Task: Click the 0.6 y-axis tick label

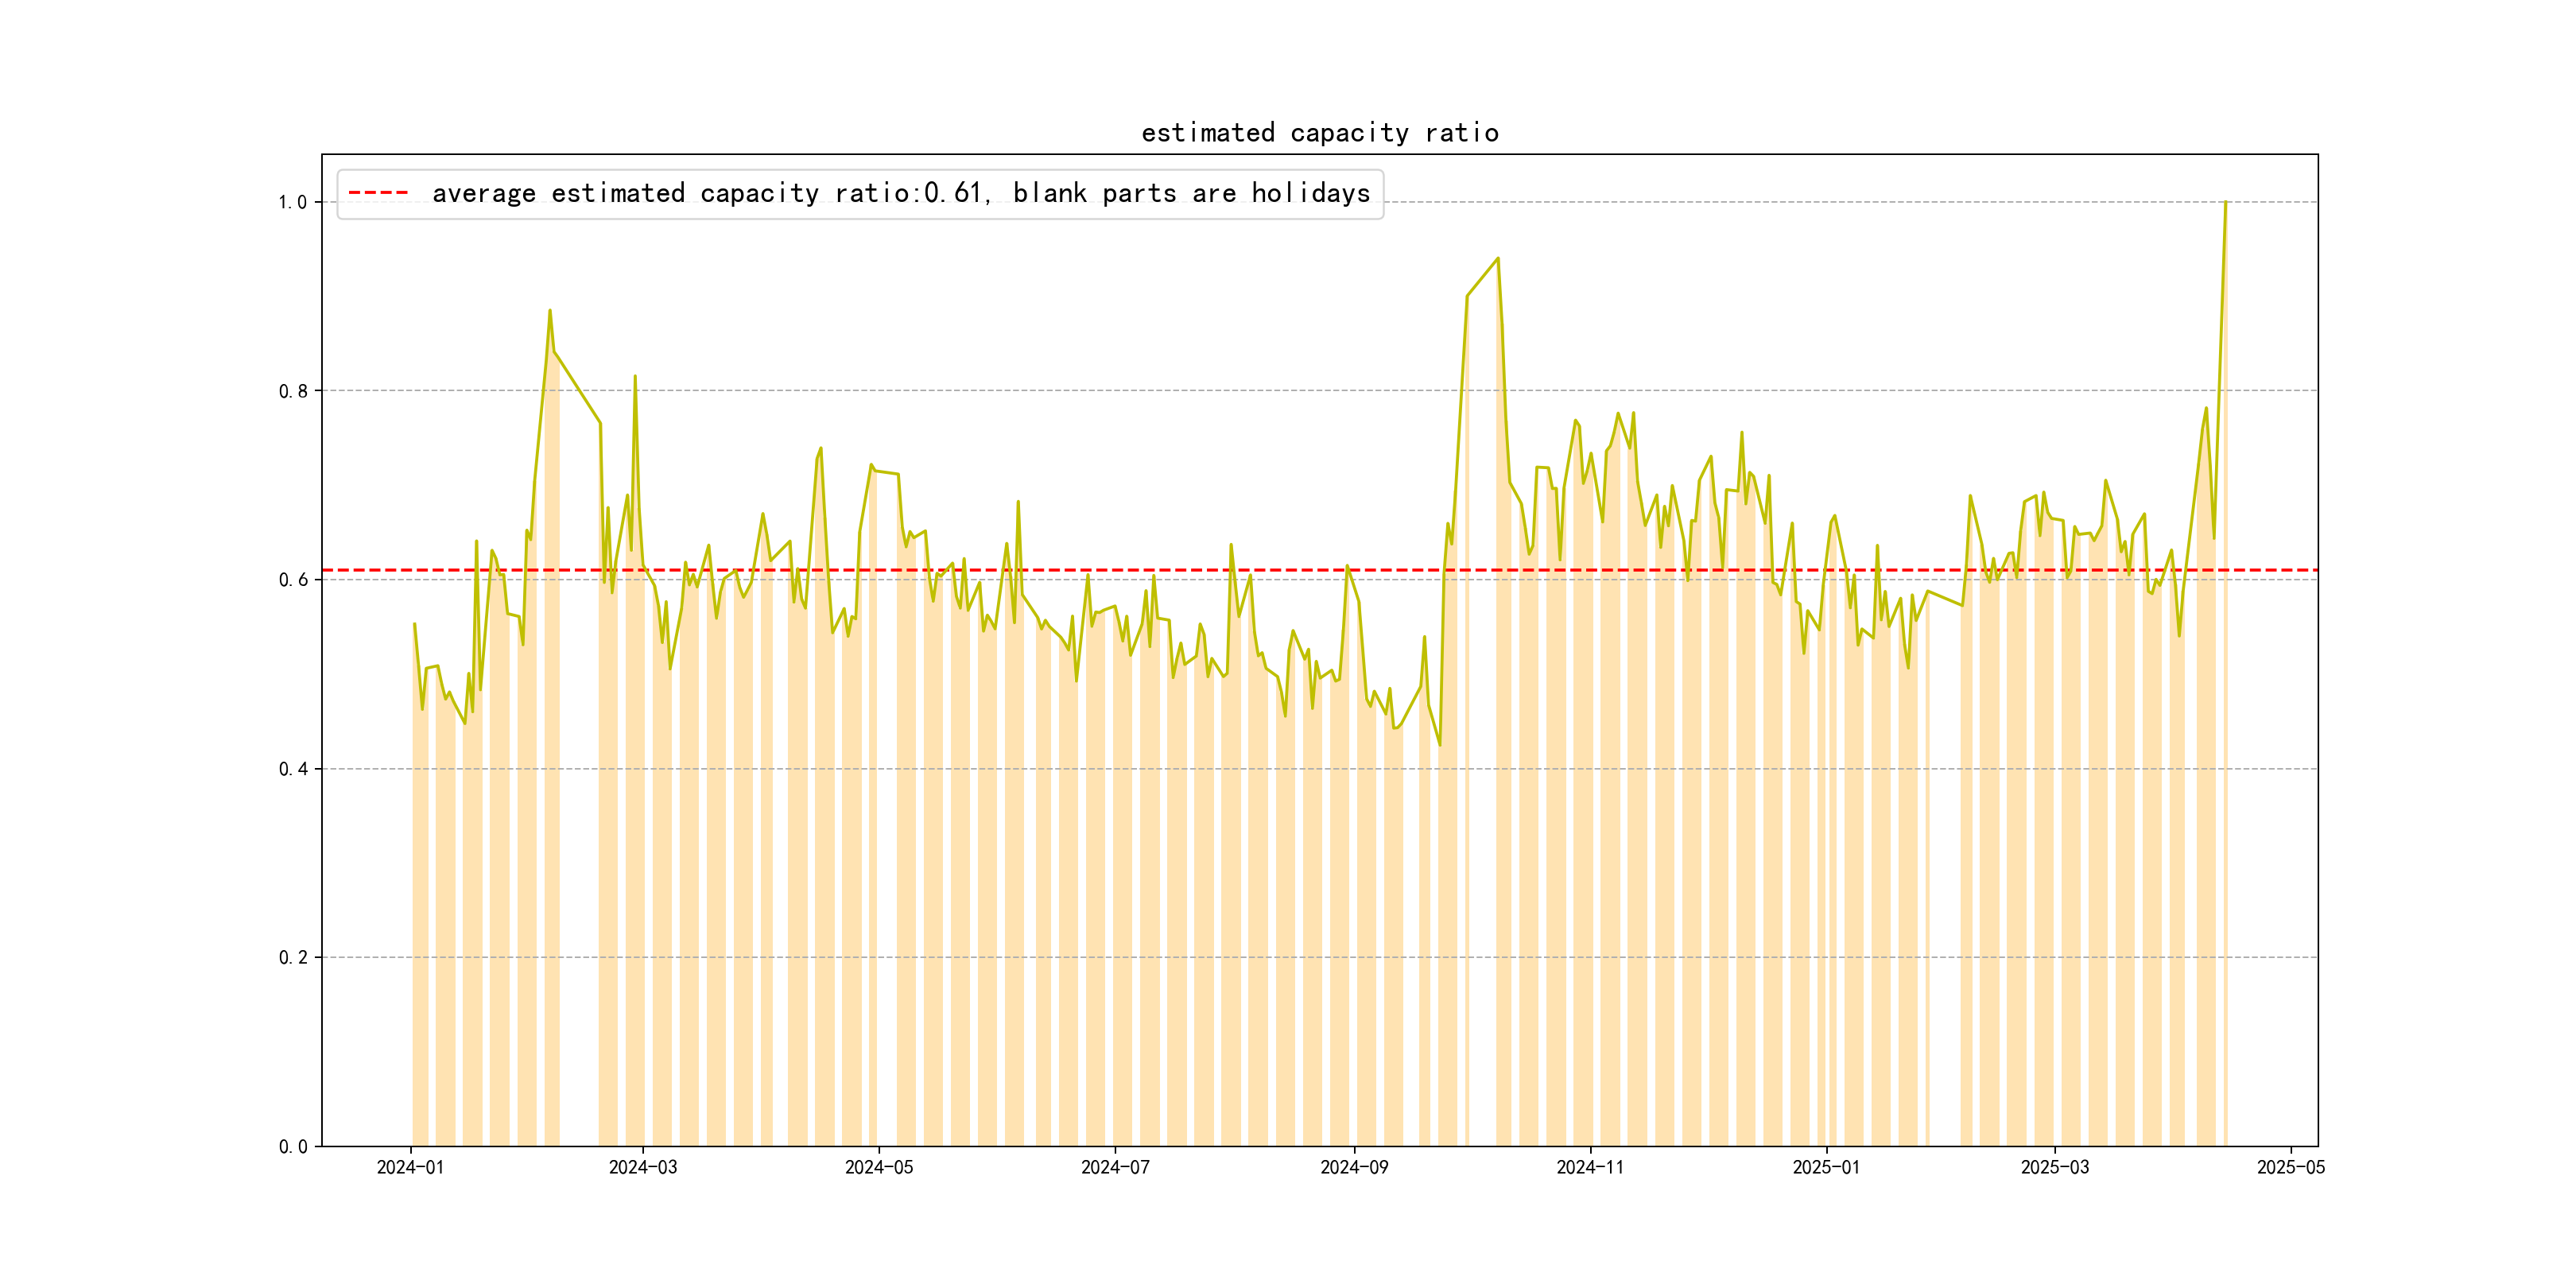Action: [292, 580]
